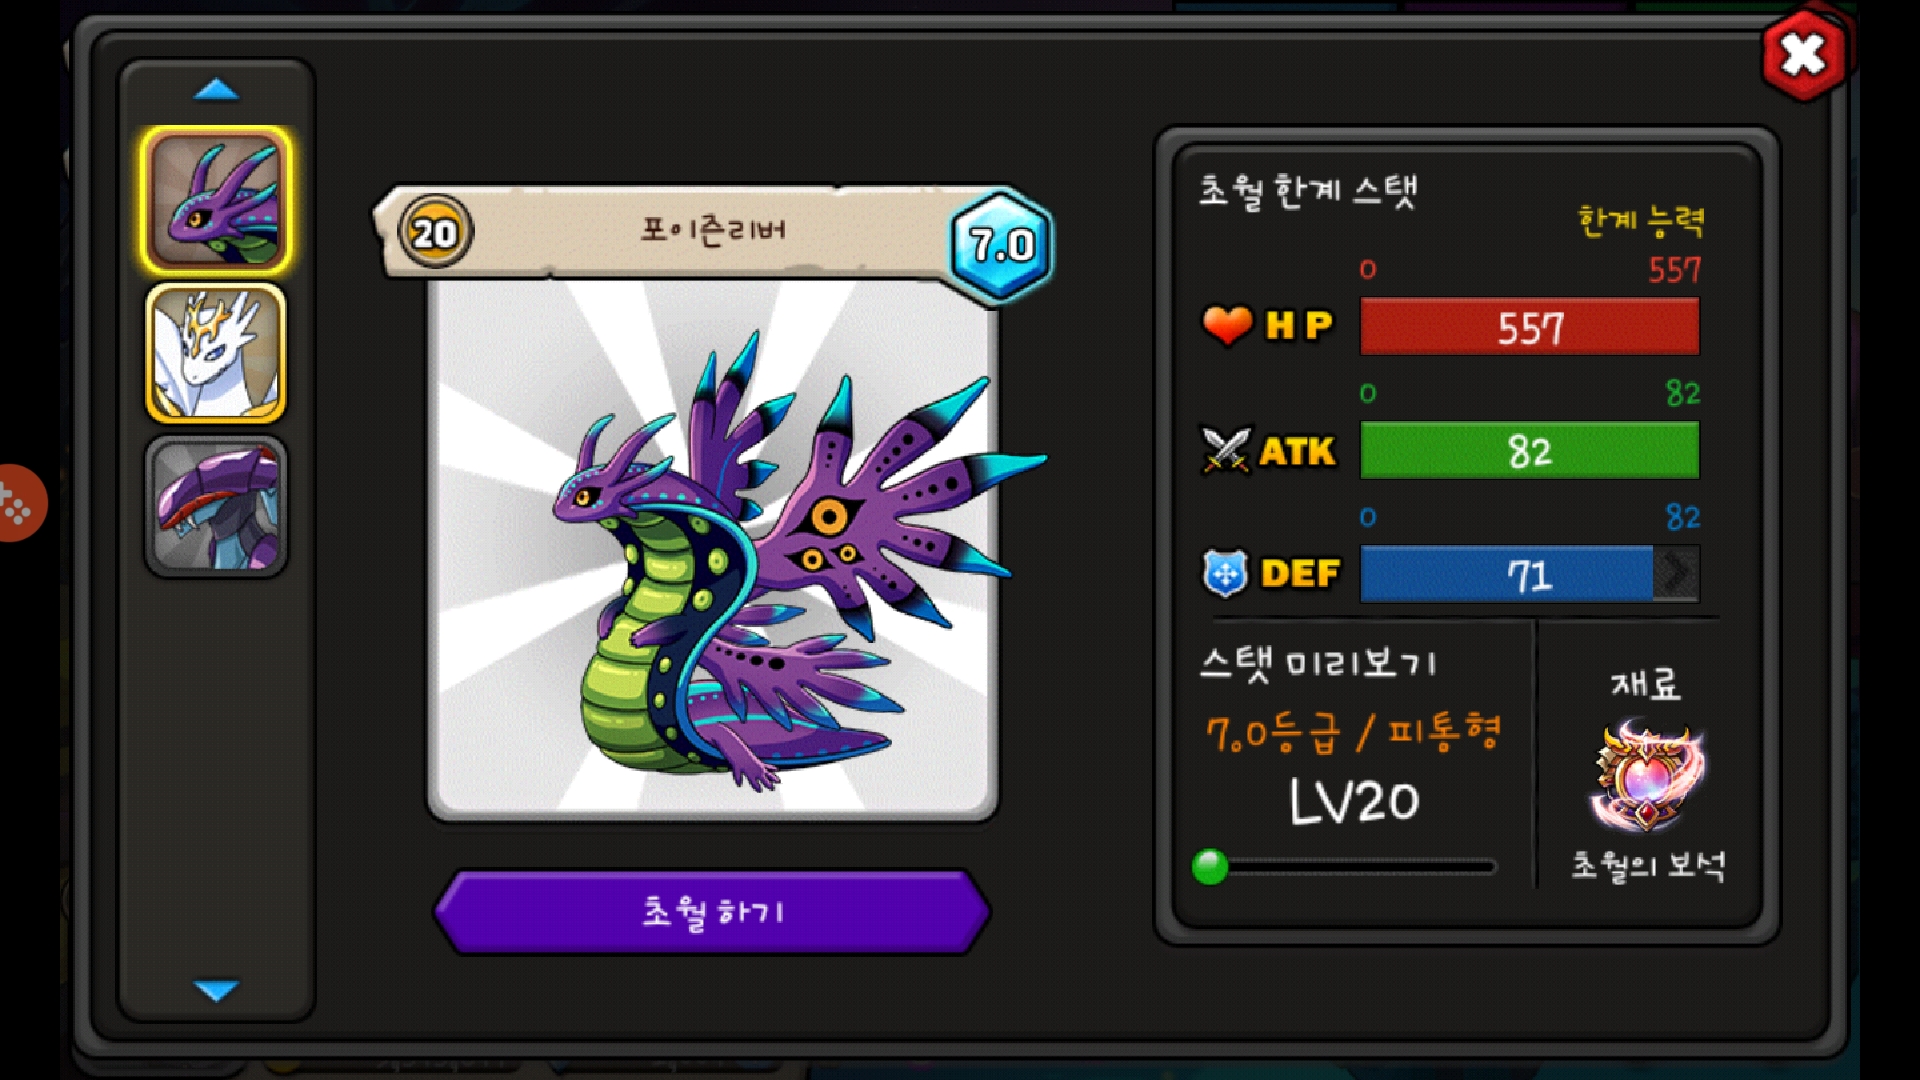Click the HP heart icon
1920x1080 pixels.
1227,325
